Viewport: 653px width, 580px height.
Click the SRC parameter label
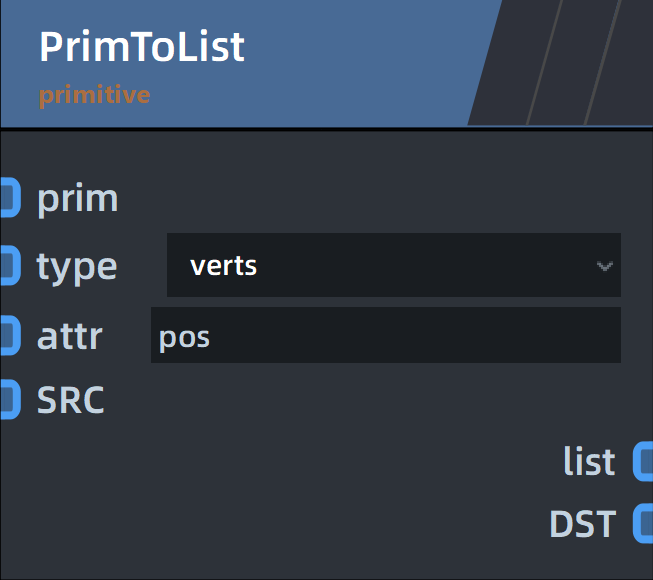pyautogui.click(x=70, y=400)
